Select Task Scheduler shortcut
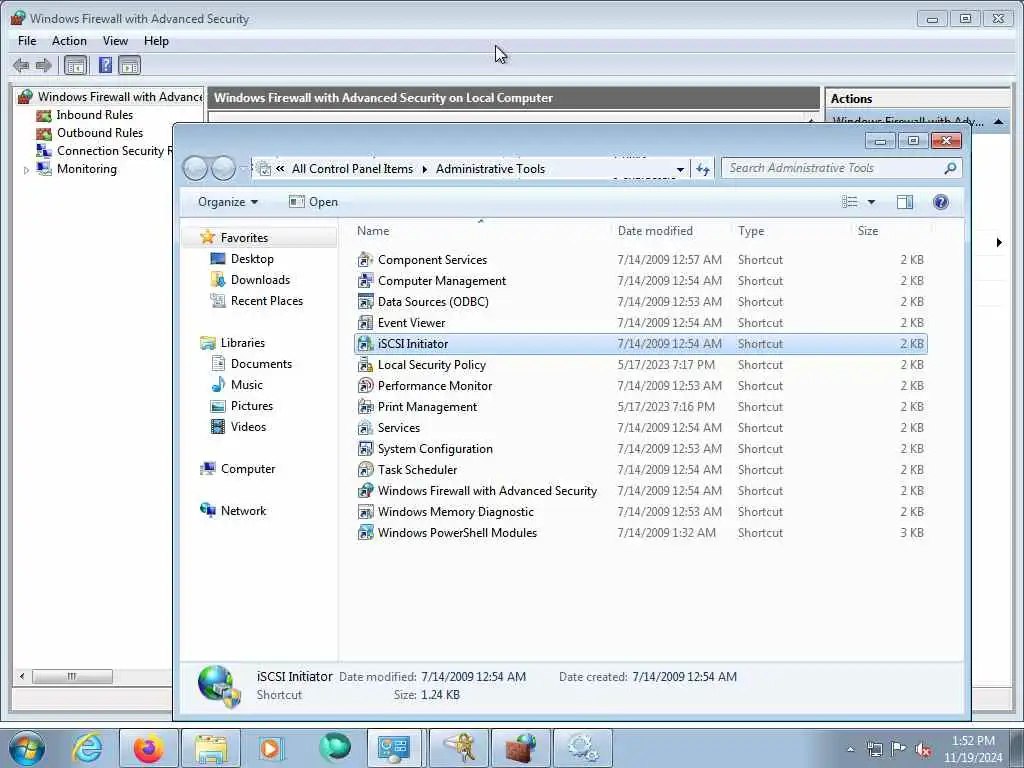1024x768 pixels. (x=640, y=470)
